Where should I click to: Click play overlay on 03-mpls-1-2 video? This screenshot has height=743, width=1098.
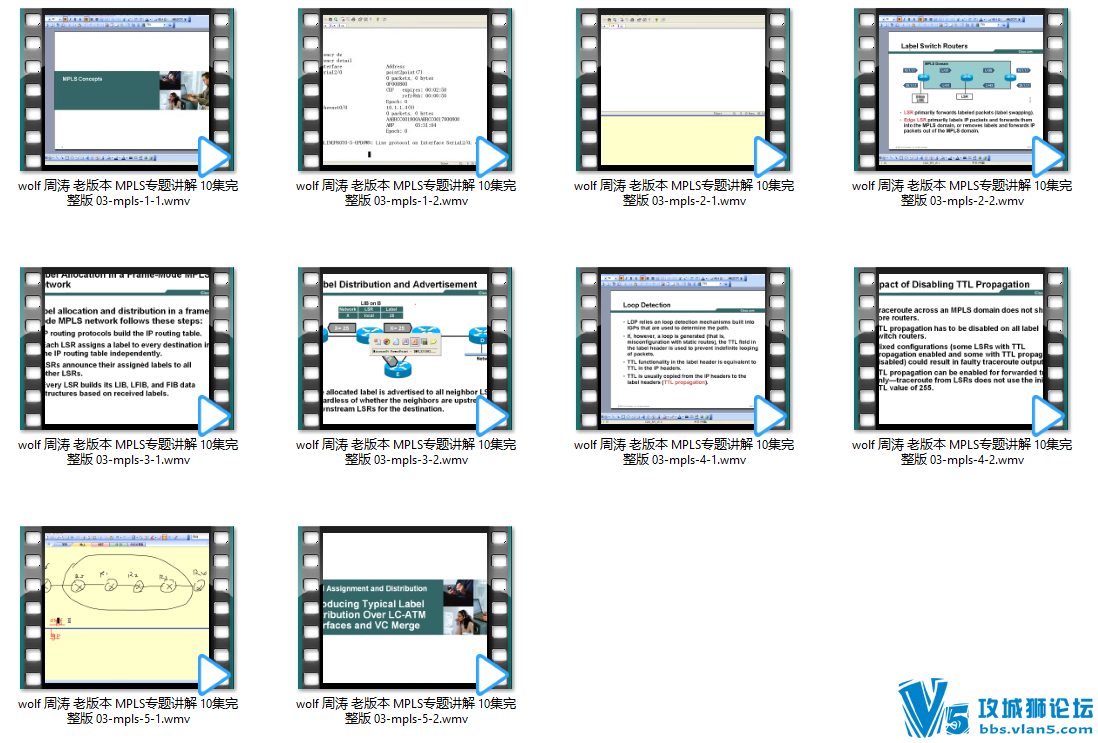tap(492, 156)
